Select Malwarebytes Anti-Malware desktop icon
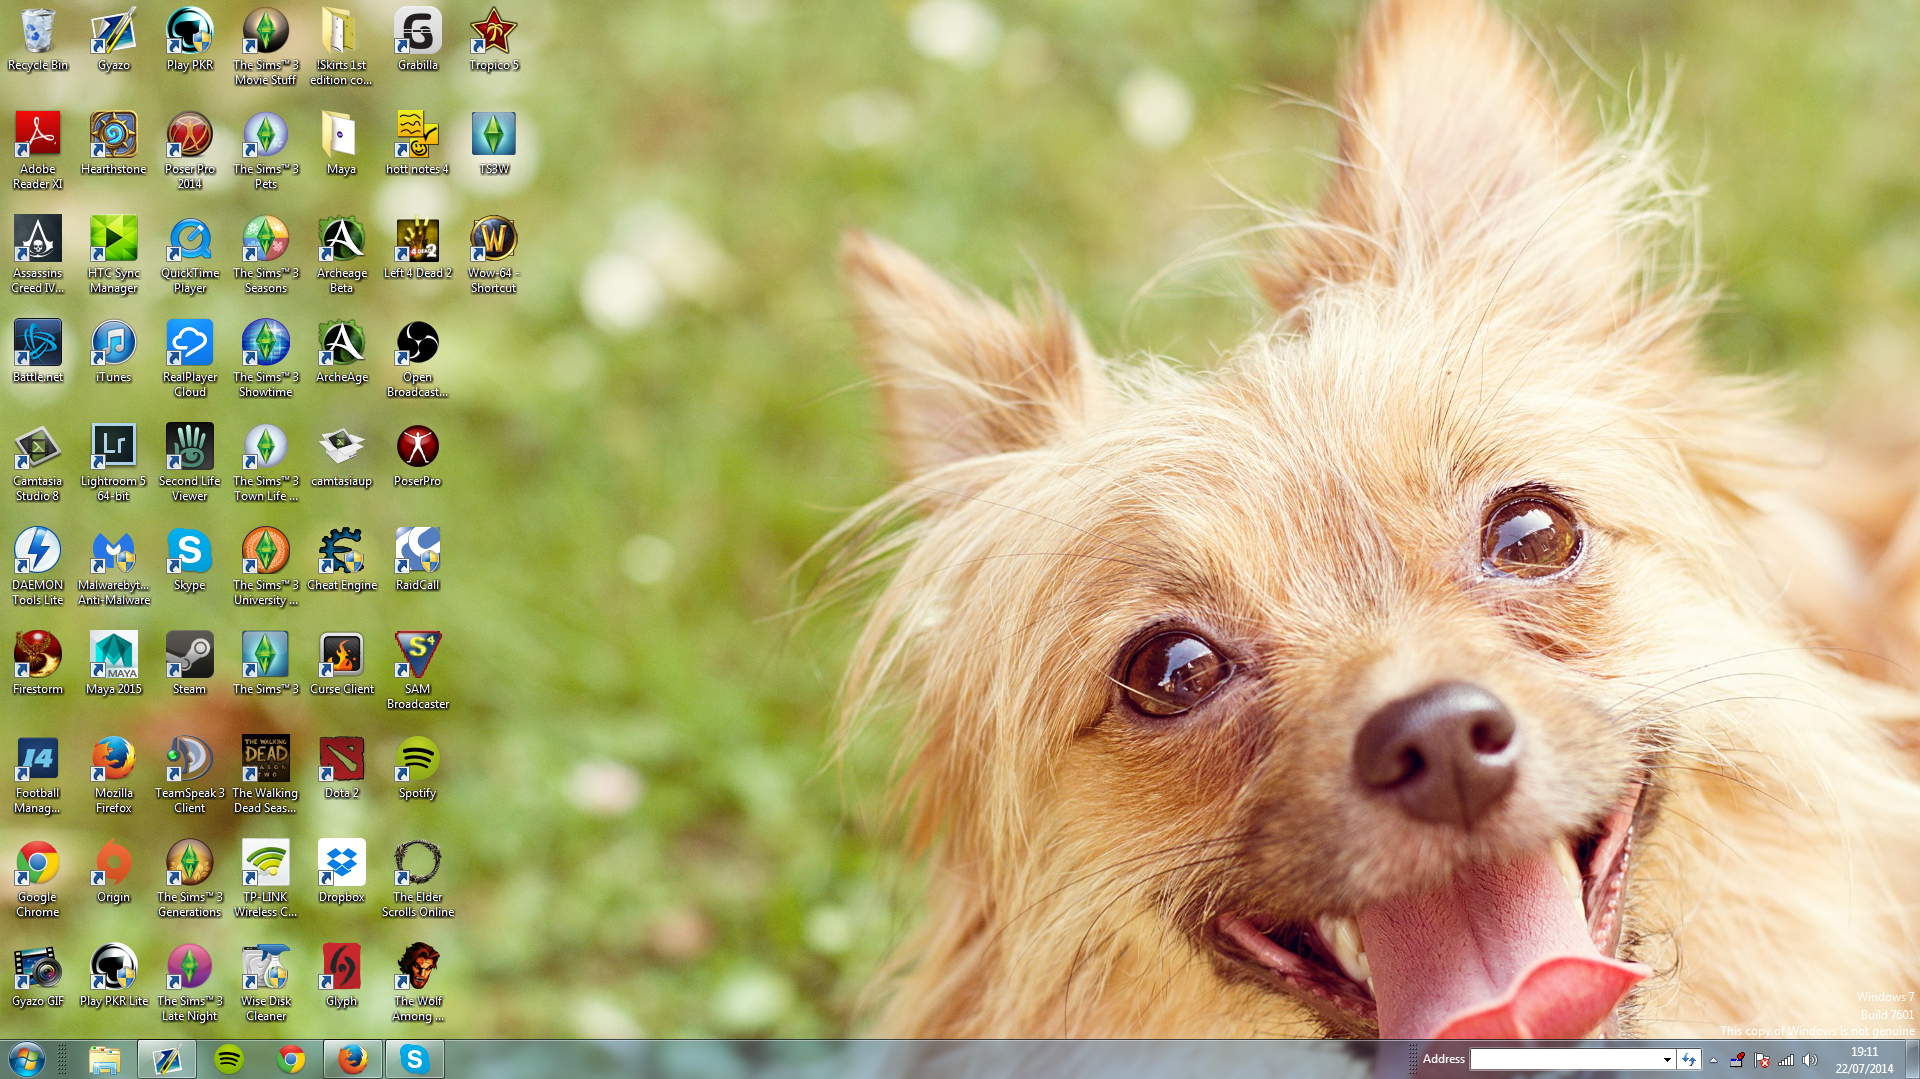The image size is (1920, 1079). point(114,567)
